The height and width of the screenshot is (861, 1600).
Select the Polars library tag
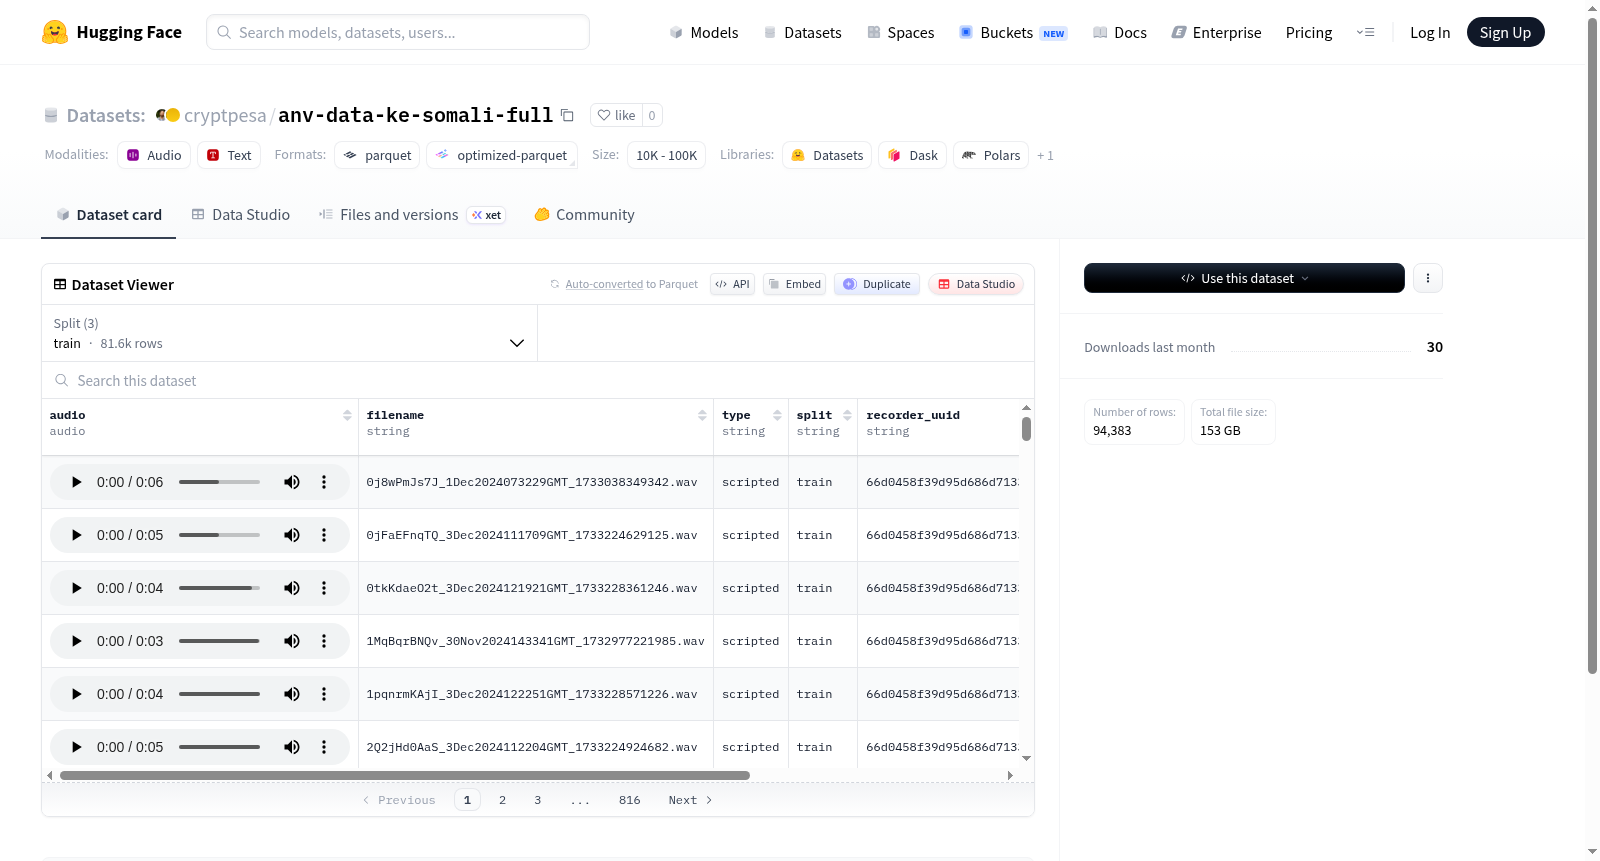coord(991,155)
